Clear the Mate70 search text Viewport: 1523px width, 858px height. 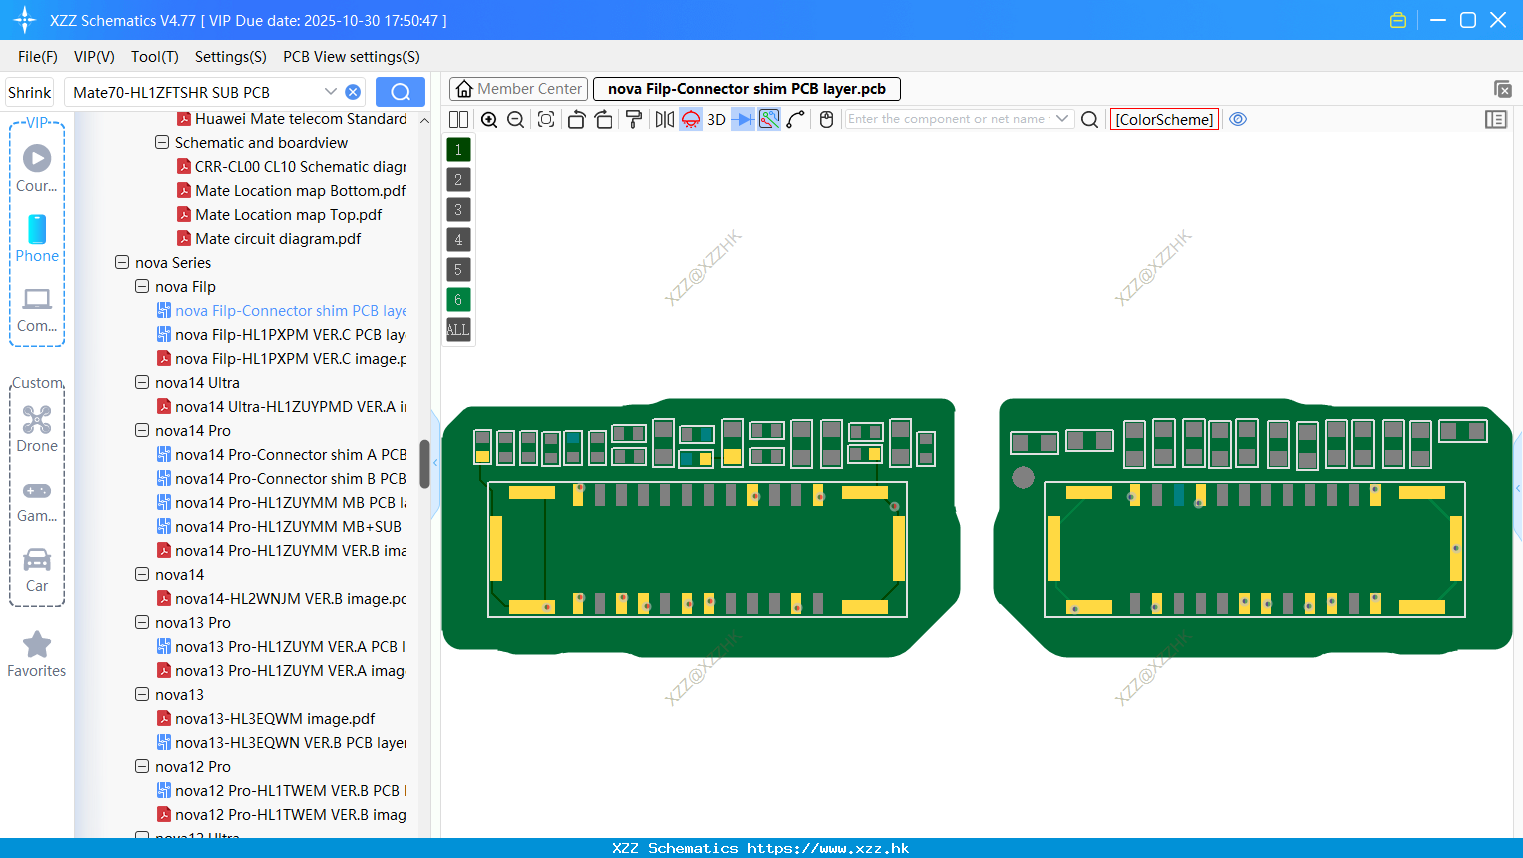coord(353,92)
